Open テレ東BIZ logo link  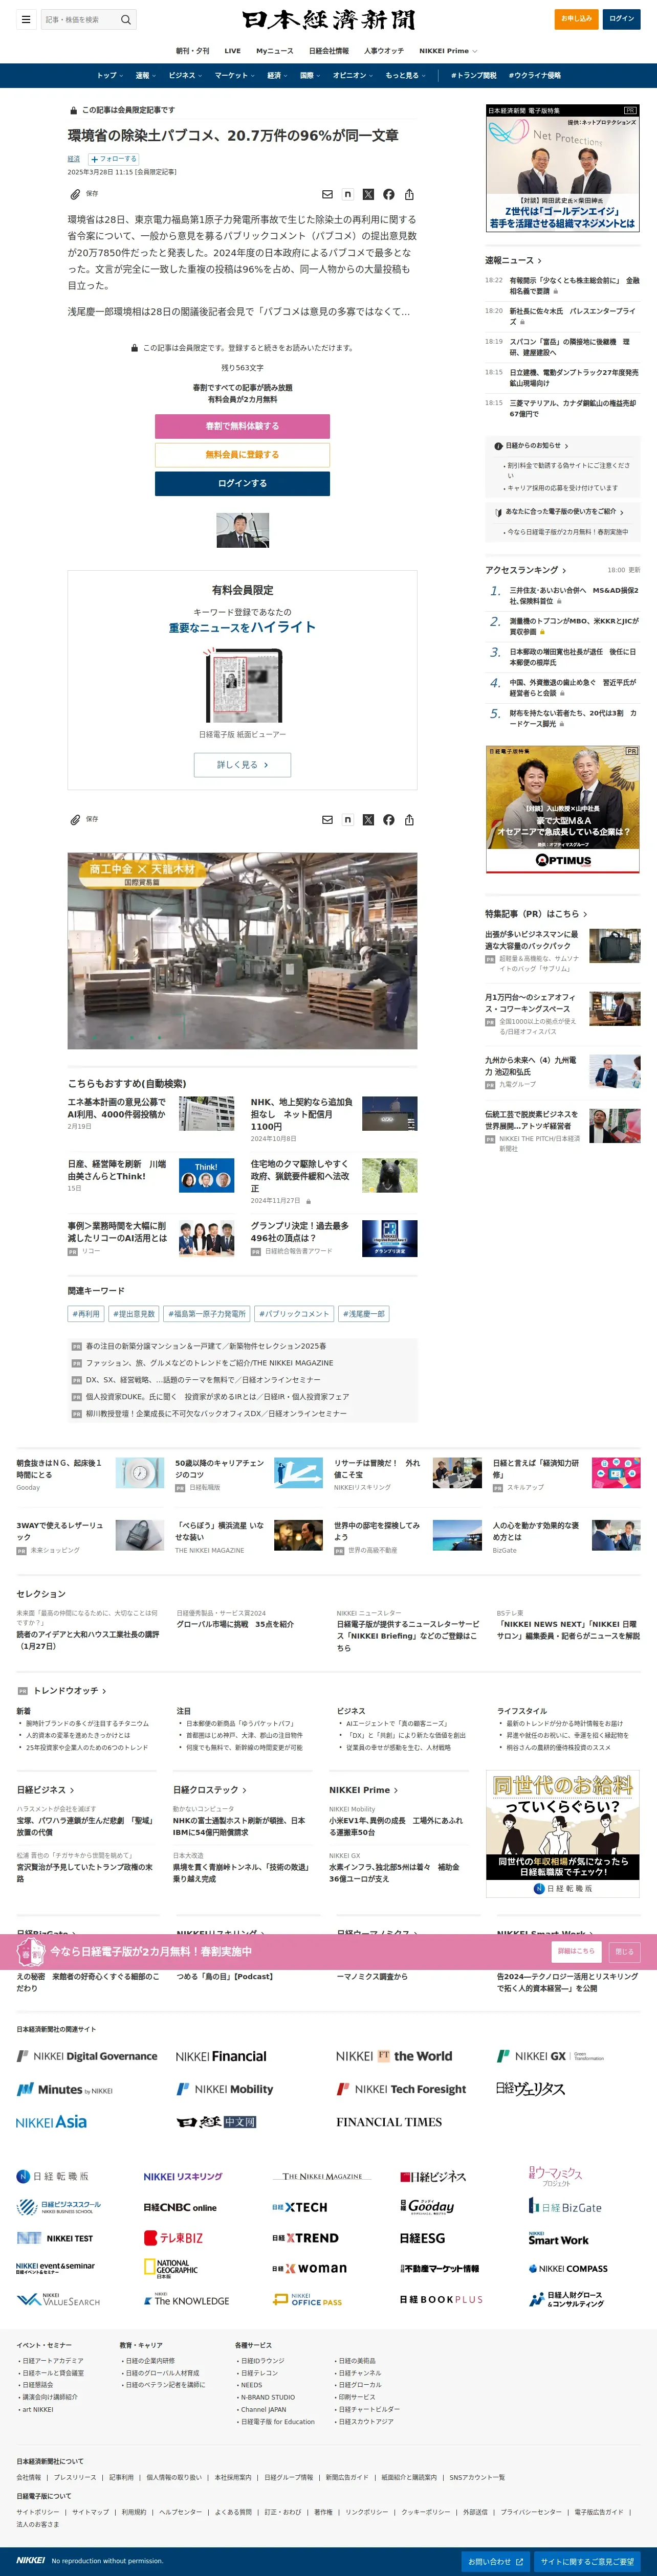click(173, 2238)
